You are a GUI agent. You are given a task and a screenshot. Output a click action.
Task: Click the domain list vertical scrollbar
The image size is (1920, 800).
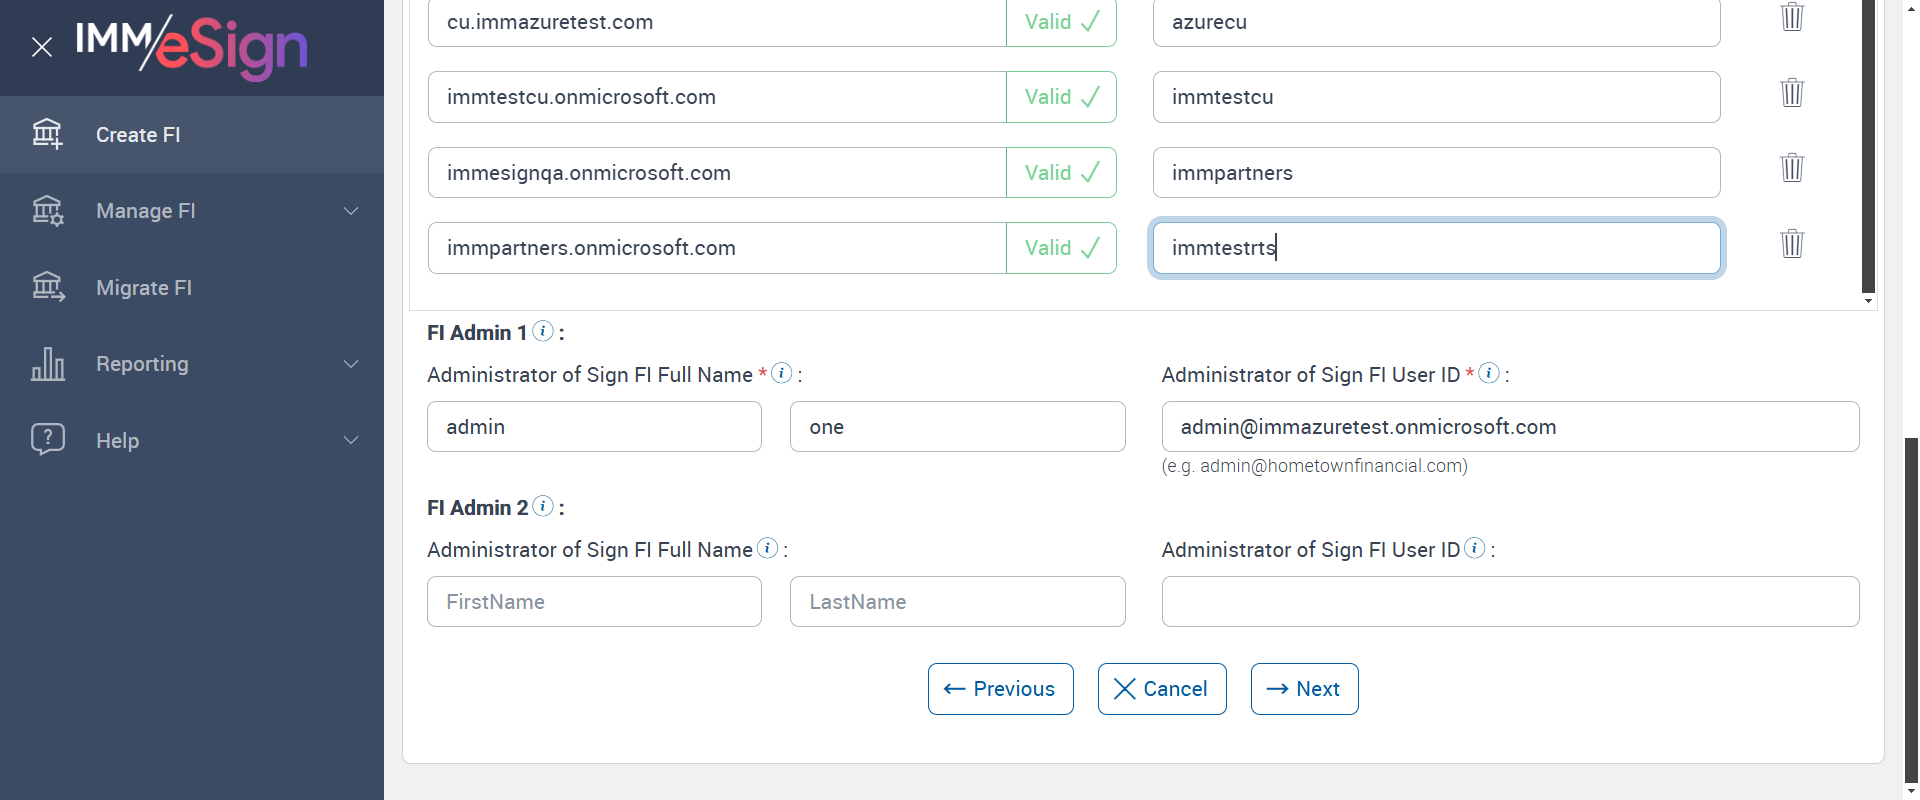(x=1868, y=150)
